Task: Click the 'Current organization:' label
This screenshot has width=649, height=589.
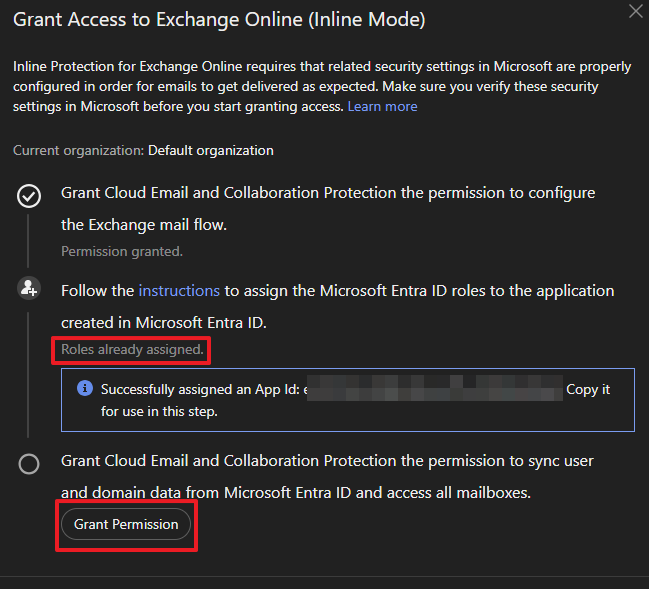Action: click(x=78, y=150)
